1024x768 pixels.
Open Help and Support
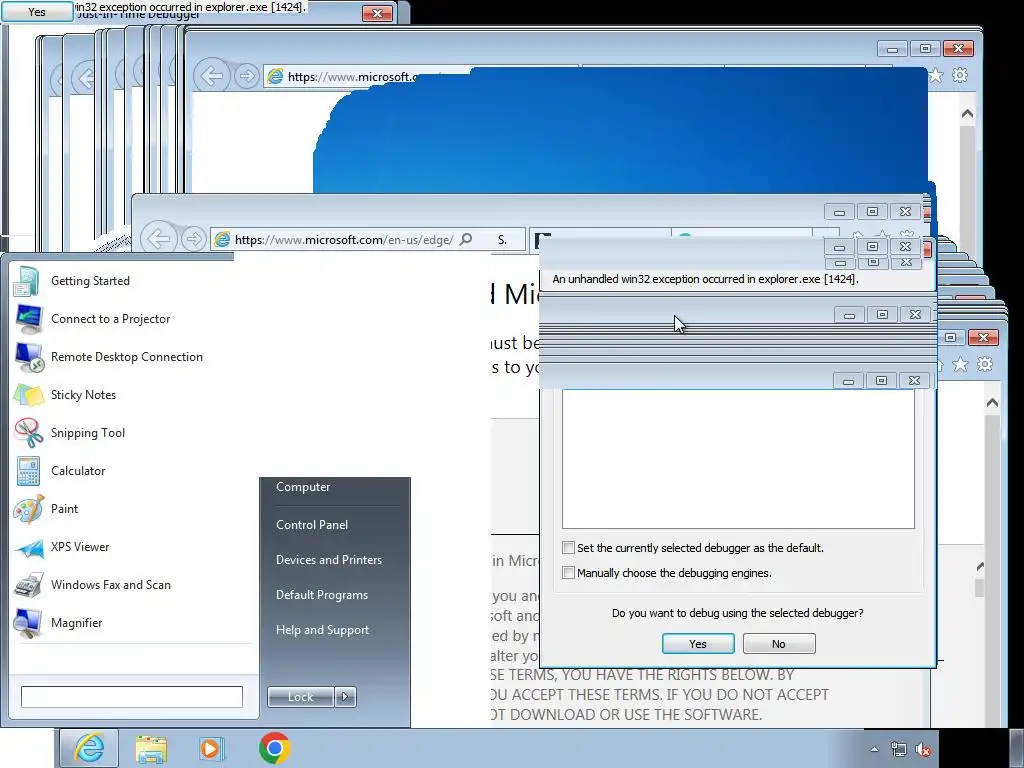322,630
